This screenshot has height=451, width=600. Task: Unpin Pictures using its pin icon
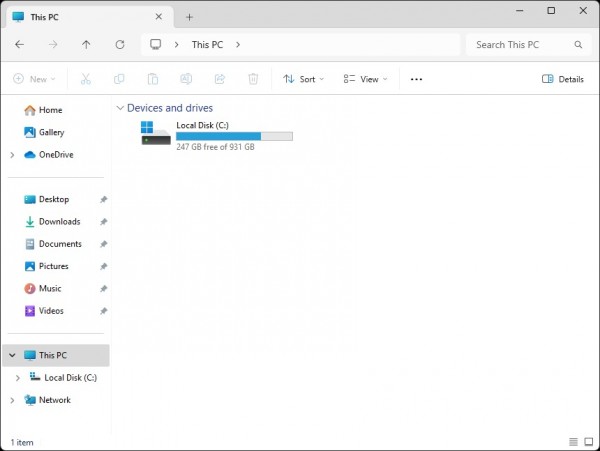103,266
